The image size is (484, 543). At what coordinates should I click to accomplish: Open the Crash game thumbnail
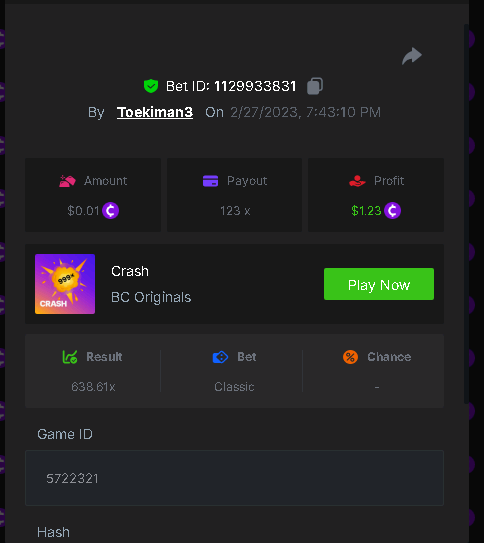tap(65, 284)
